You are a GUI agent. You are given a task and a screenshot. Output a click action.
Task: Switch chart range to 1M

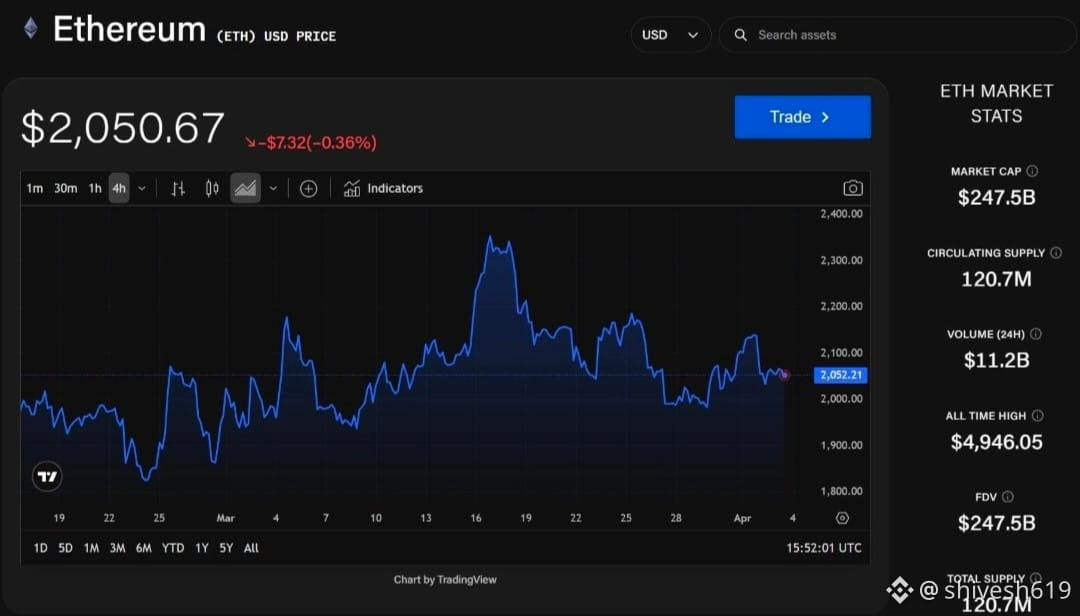[x=91, y=548]
